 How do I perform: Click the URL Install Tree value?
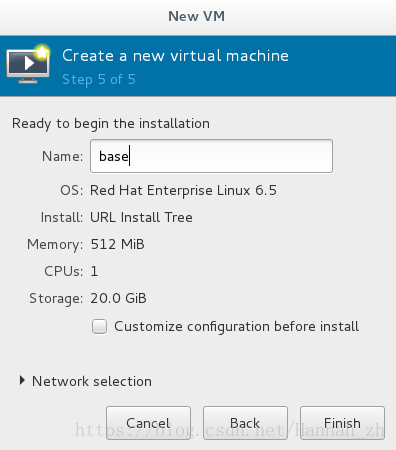point(141,217)
